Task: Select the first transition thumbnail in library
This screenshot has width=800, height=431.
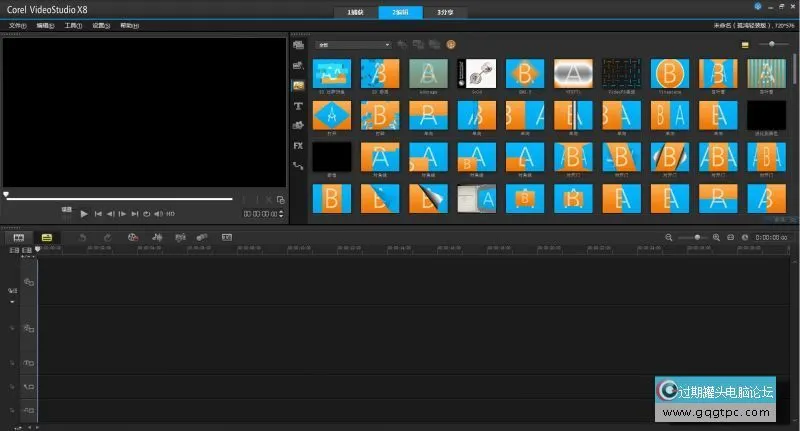Action: (331, 74)
